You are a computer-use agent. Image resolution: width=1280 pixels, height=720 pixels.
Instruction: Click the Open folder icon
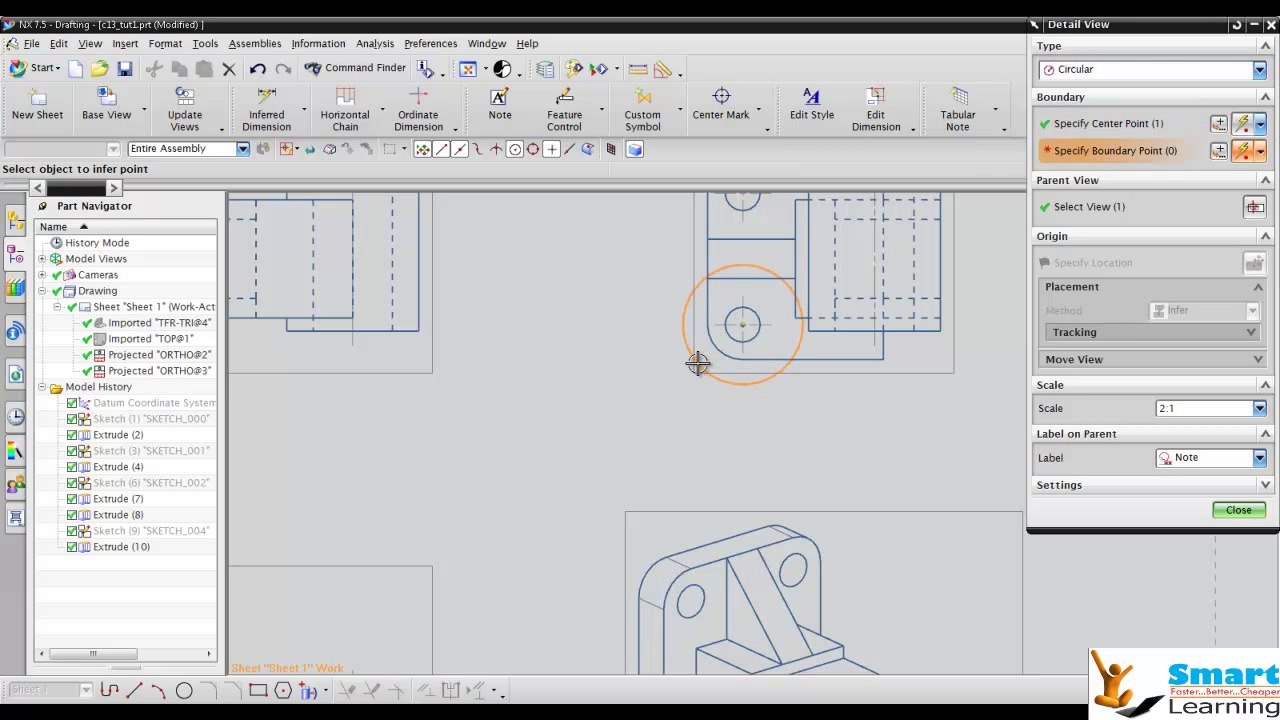tap(99, 69)
